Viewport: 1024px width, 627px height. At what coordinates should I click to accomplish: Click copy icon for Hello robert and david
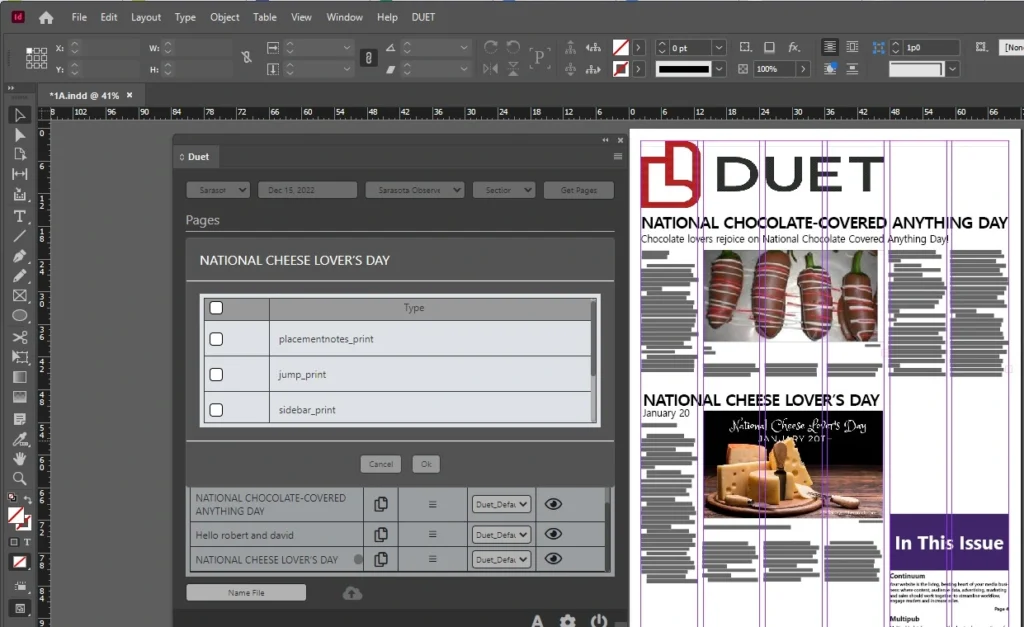380,535
